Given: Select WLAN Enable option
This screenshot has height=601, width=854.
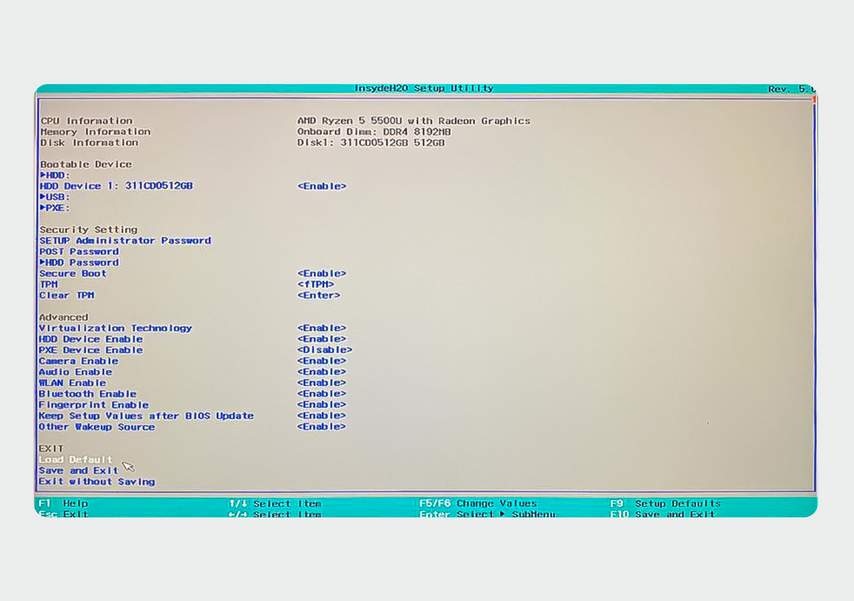Looking at the screenshot, I should click(72, 383).
